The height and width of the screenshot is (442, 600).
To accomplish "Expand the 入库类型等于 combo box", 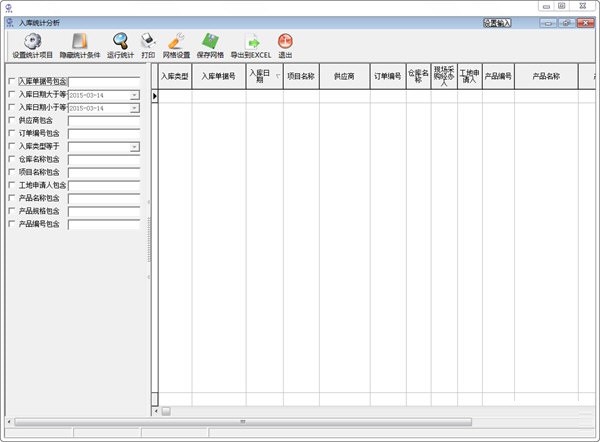I will 134,147.
